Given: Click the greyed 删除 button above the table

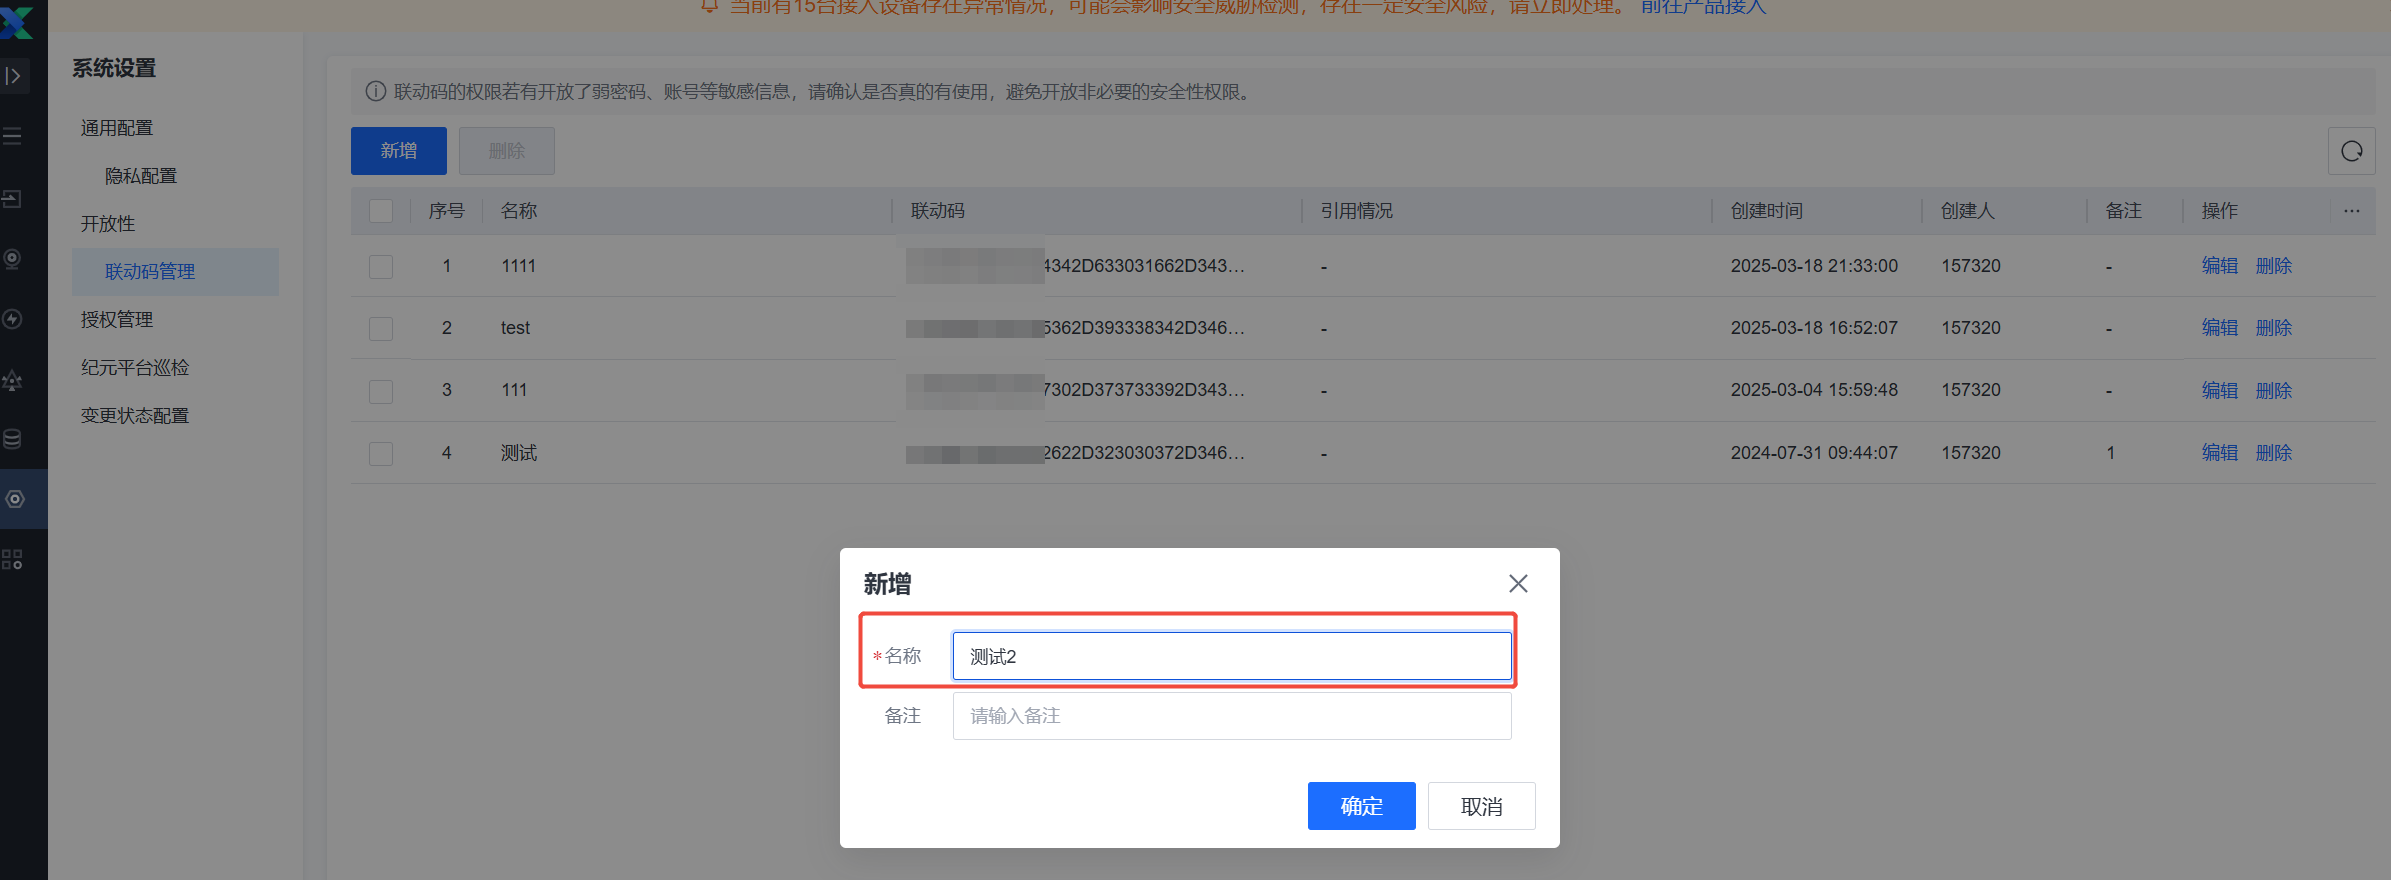Looking at the screenshot, I should (x=507, y=151).
